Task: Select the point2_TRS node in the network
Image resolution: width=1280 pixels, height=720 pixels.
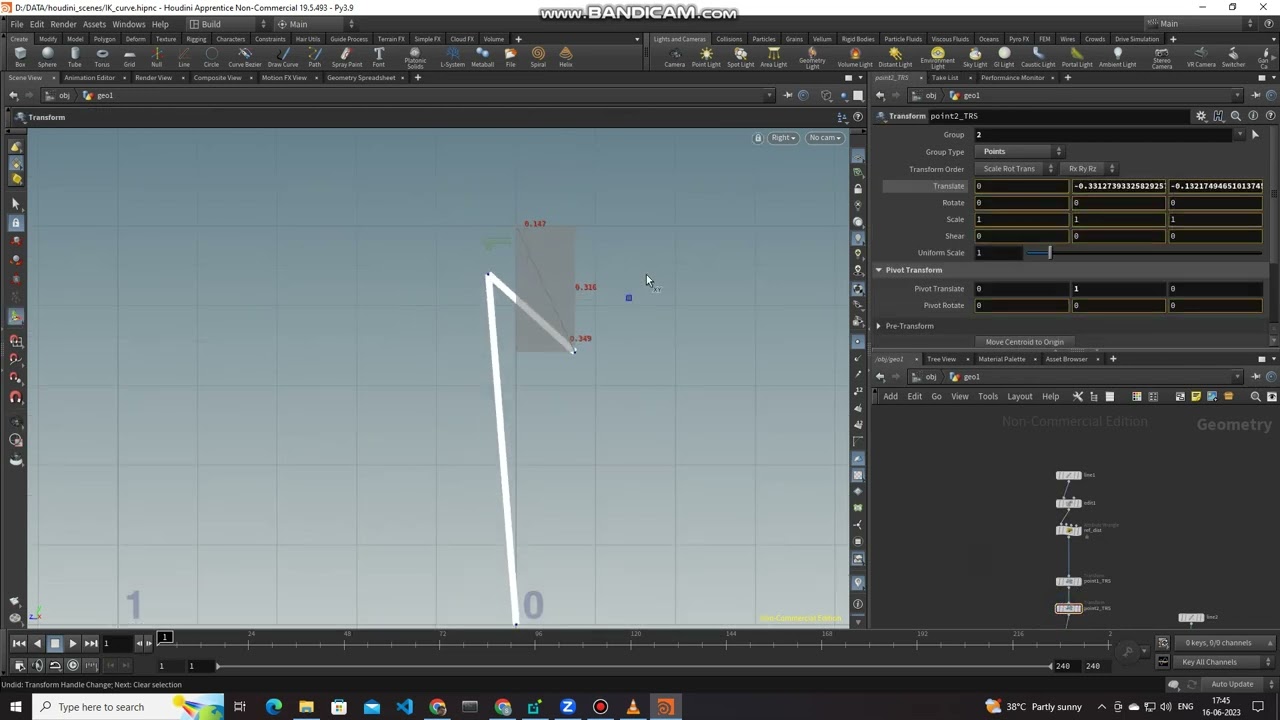Action: point(1068,608)
